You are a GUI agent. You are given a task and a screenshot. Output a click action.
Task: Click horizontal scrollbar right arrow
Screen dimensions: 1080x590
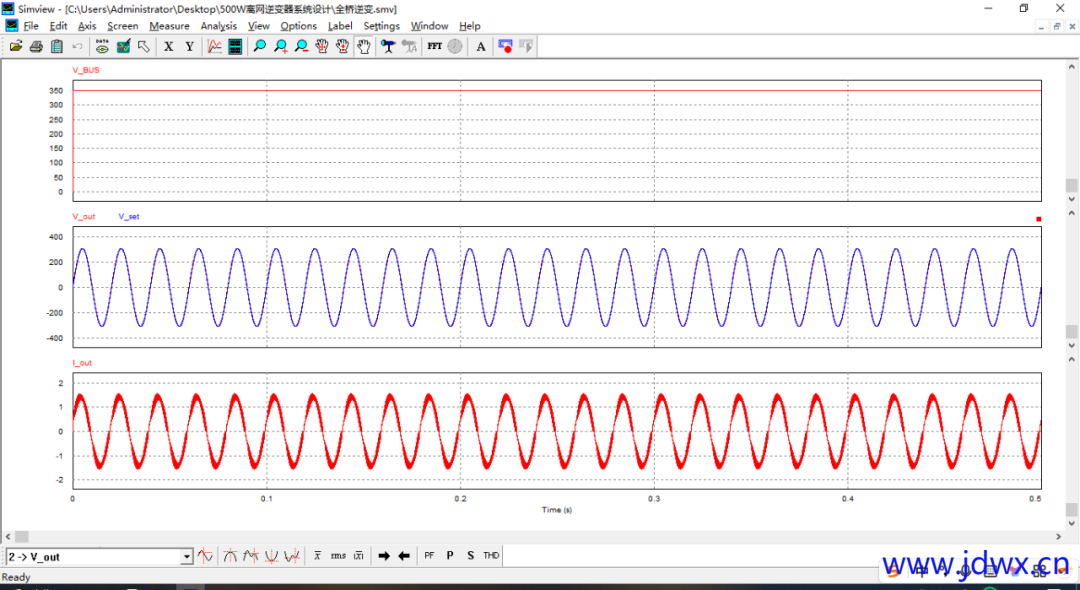(x=1061, y=536)
